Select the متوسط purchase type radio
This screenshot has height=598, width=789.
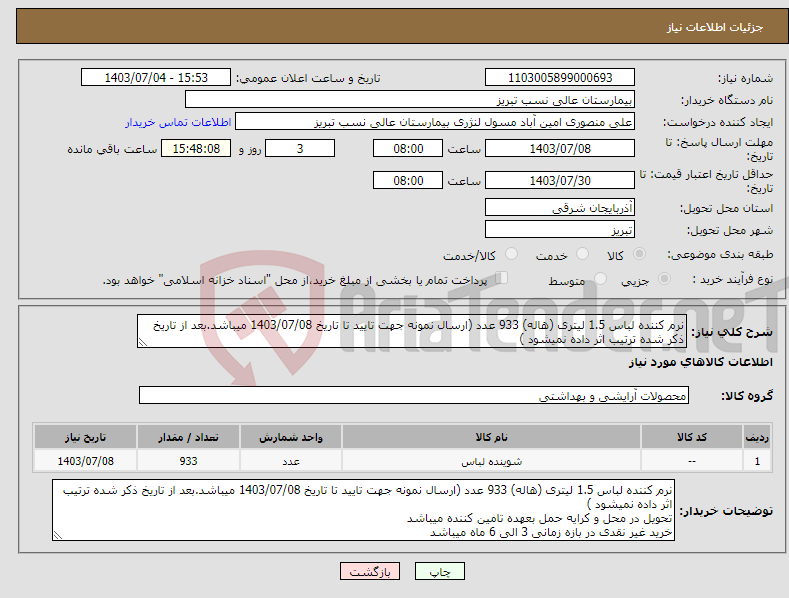click(x=600, y=279)
